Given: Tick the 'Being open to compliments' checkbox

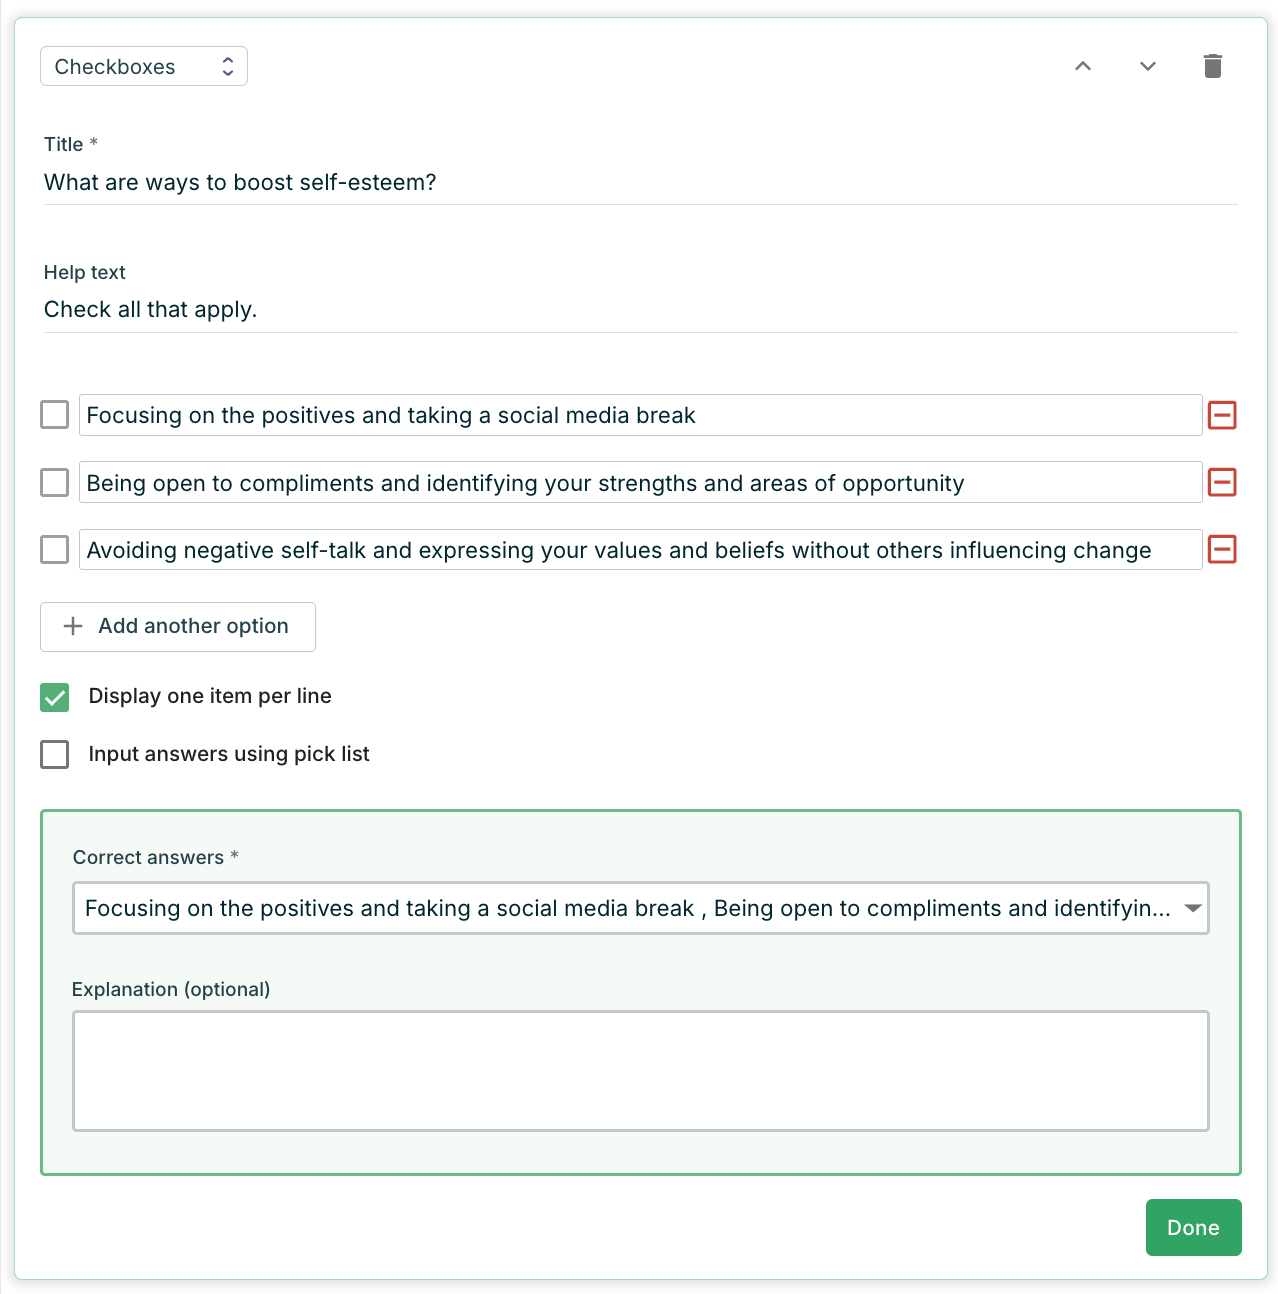Looking at the screenshot, I should pos(55,482).
